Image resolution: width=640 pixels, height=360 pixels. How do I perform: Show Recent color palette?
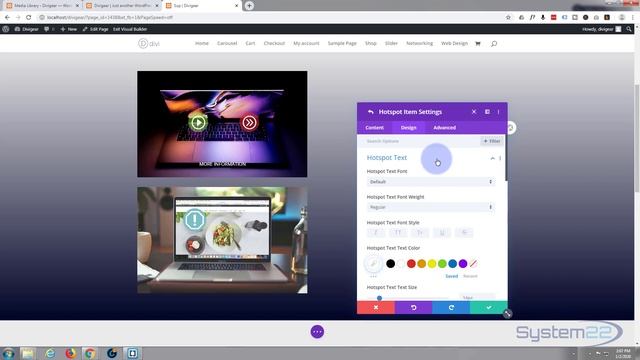point(470,276)
